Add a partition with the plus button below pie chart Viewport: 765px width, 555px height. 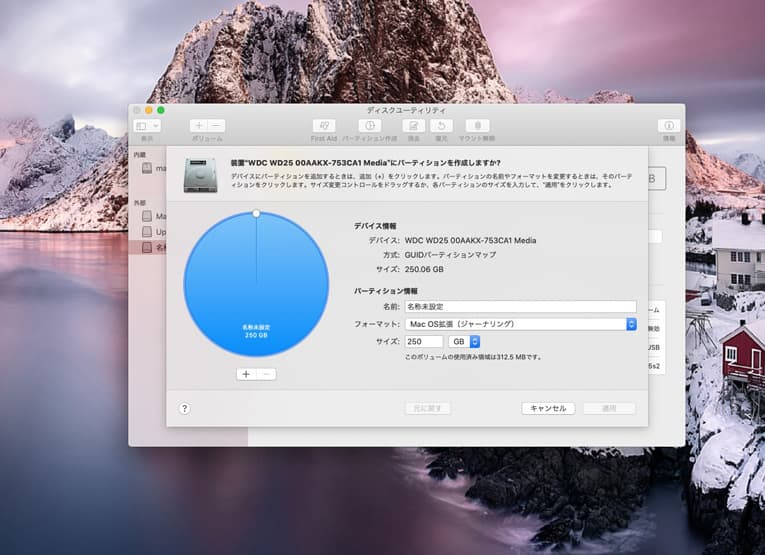[246, 374]
